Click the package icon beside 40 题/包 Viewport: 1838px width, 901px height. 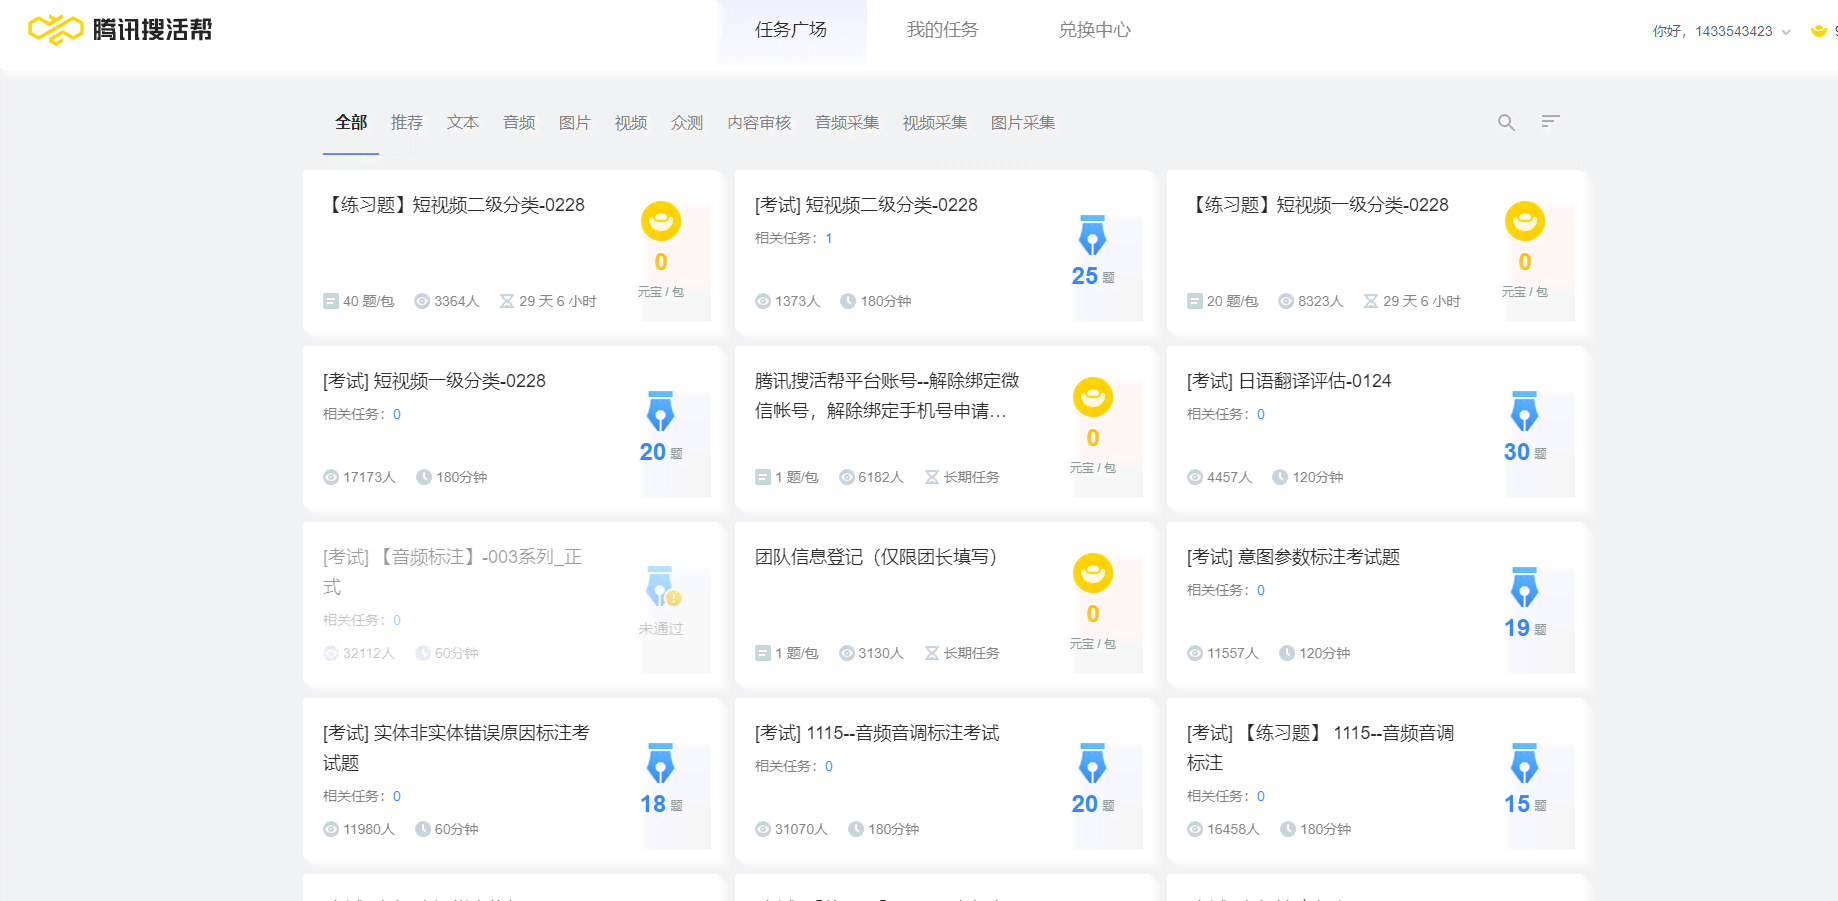331,301
